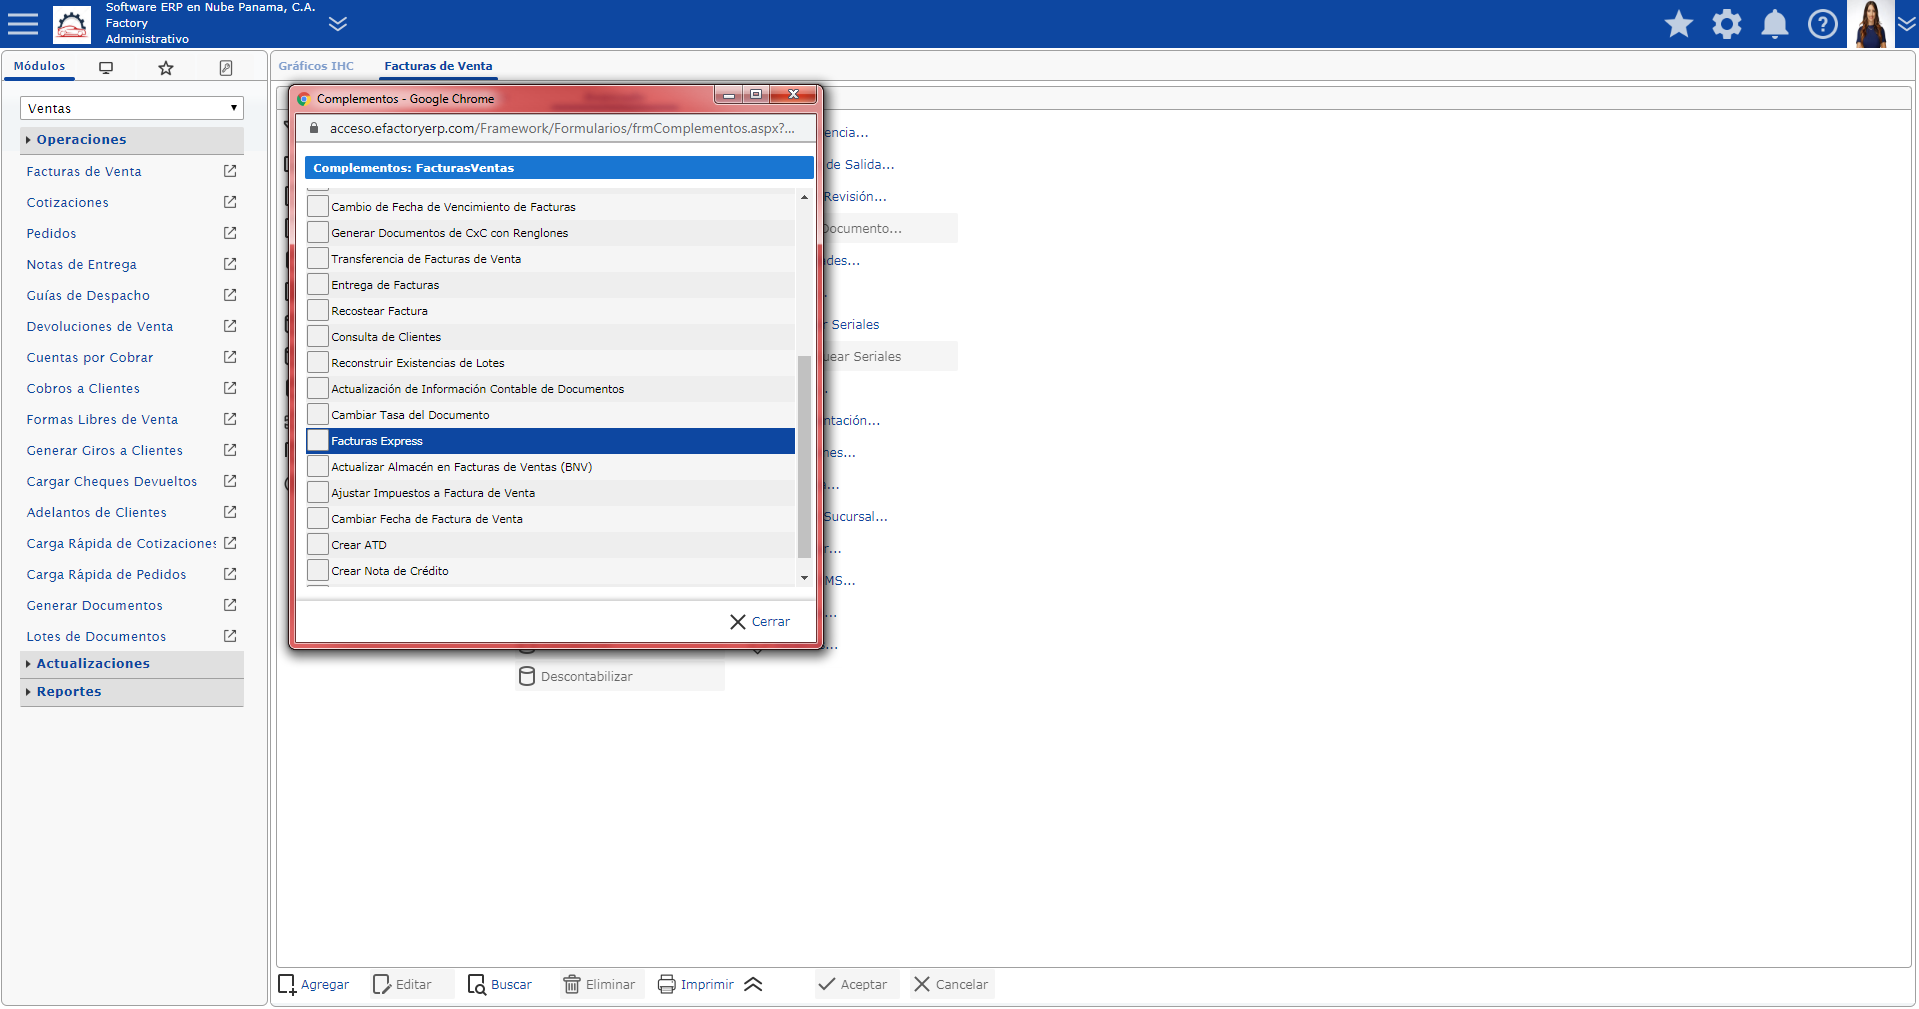Viewport: 1919px width, 1009px height.
Task: Switch to Gráficos IHC tab
Action: (316, 66)
